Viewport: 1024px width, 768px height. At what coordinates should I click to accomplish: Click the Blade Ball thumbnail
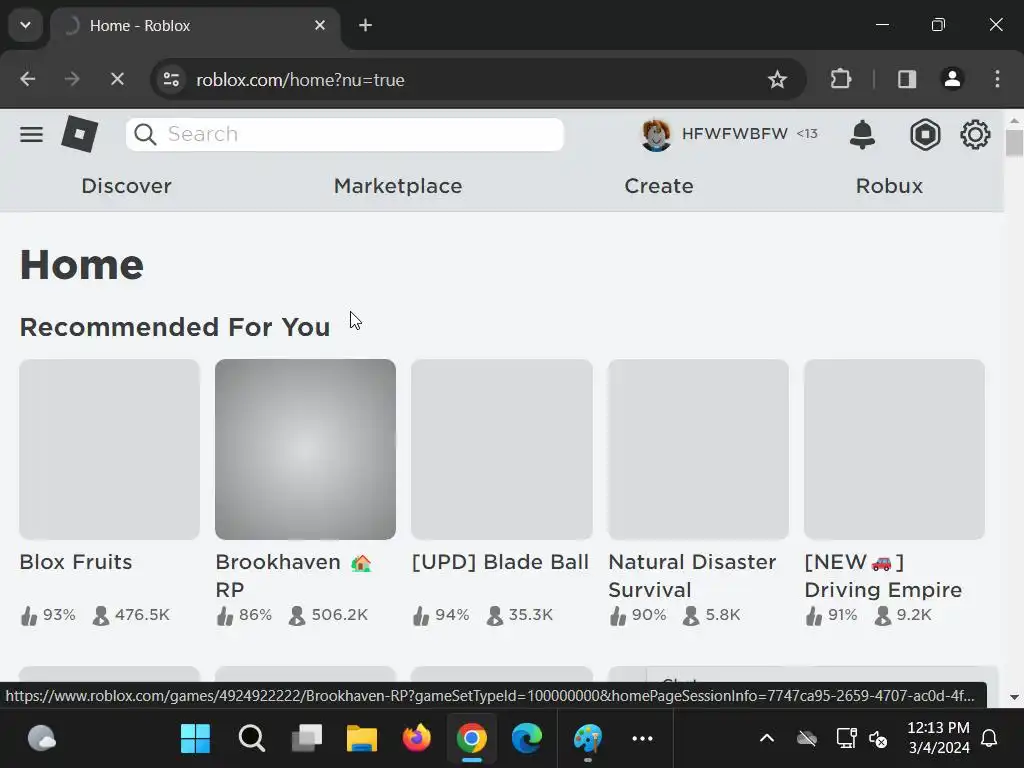502,449
